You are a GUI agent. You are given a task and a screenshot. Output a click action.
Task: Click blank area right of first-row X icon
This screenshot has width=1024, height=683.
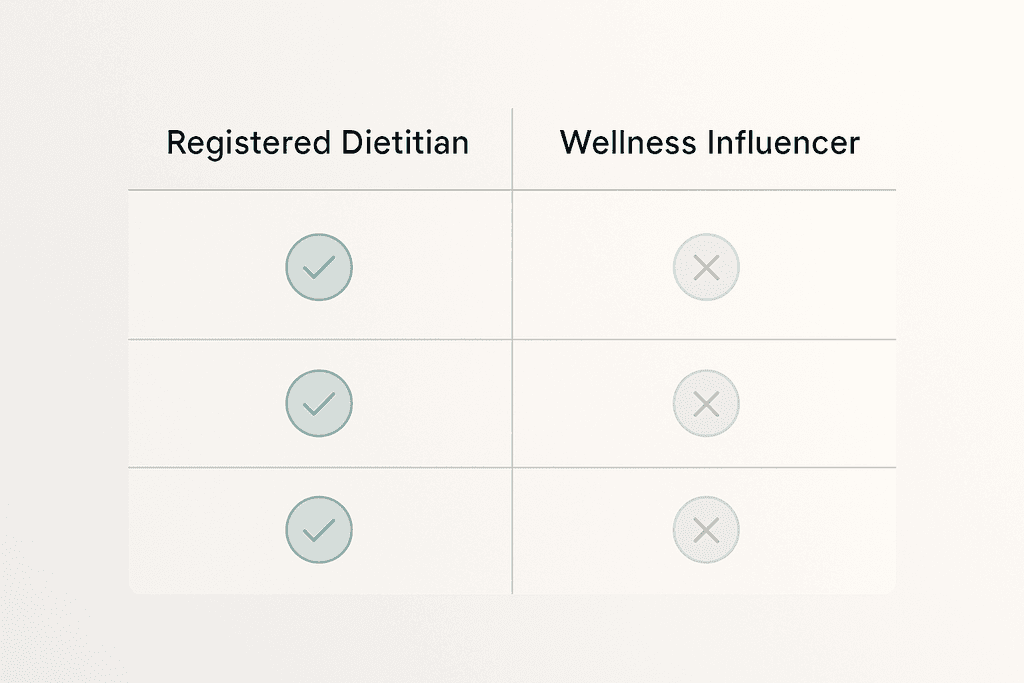point(820,267)
